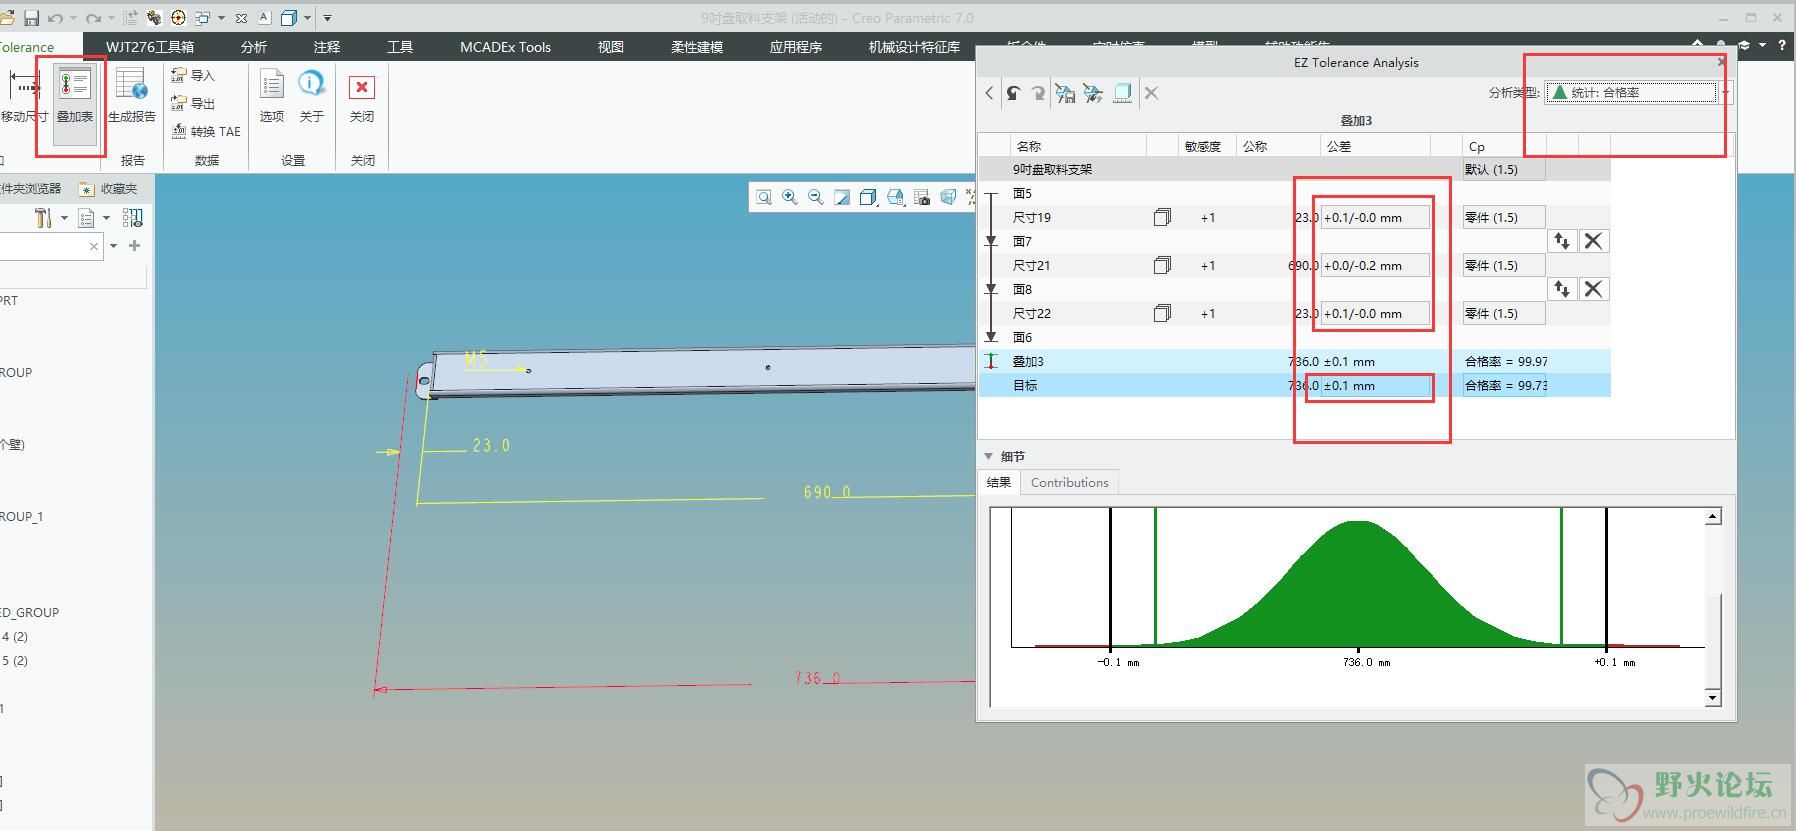Open the 视图 ribbon tab
The image size is (1796, 831).
pyautogui.click(x=611, y=47)
